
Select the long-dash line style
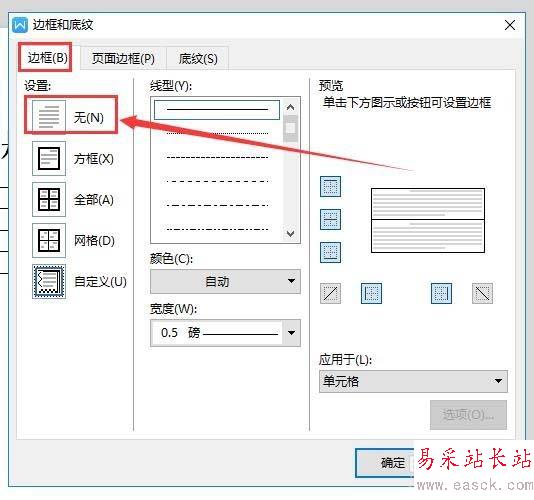click(x=217, y=181)
